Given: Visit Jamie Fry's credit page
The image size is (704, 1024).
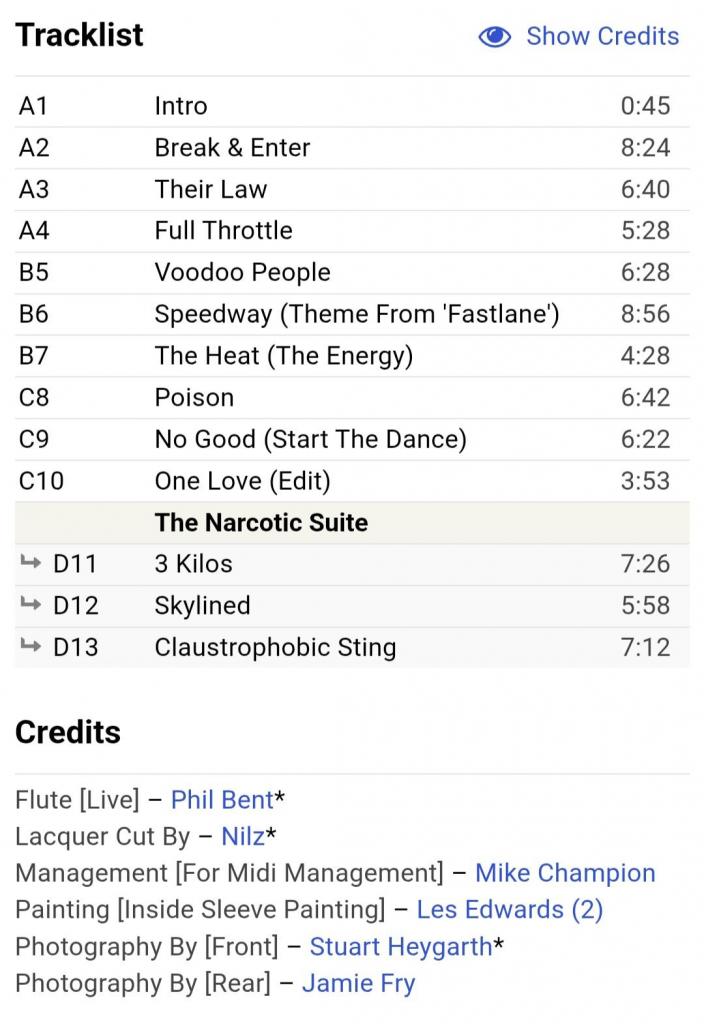Looking at the screenshot, I should point(358,983).
